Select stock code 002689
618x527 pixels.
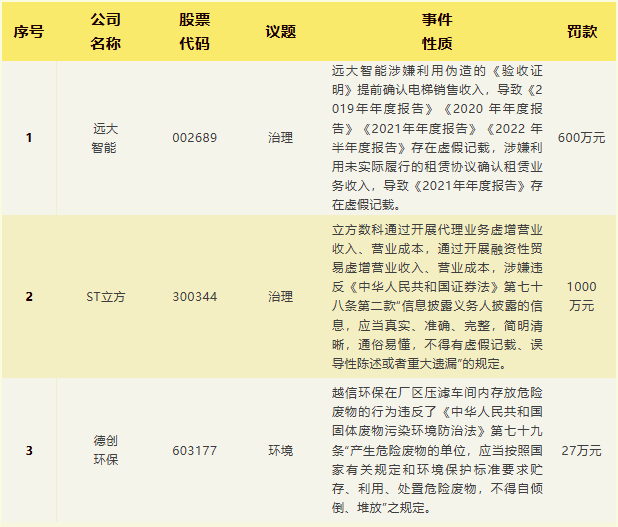pos(194,138)
